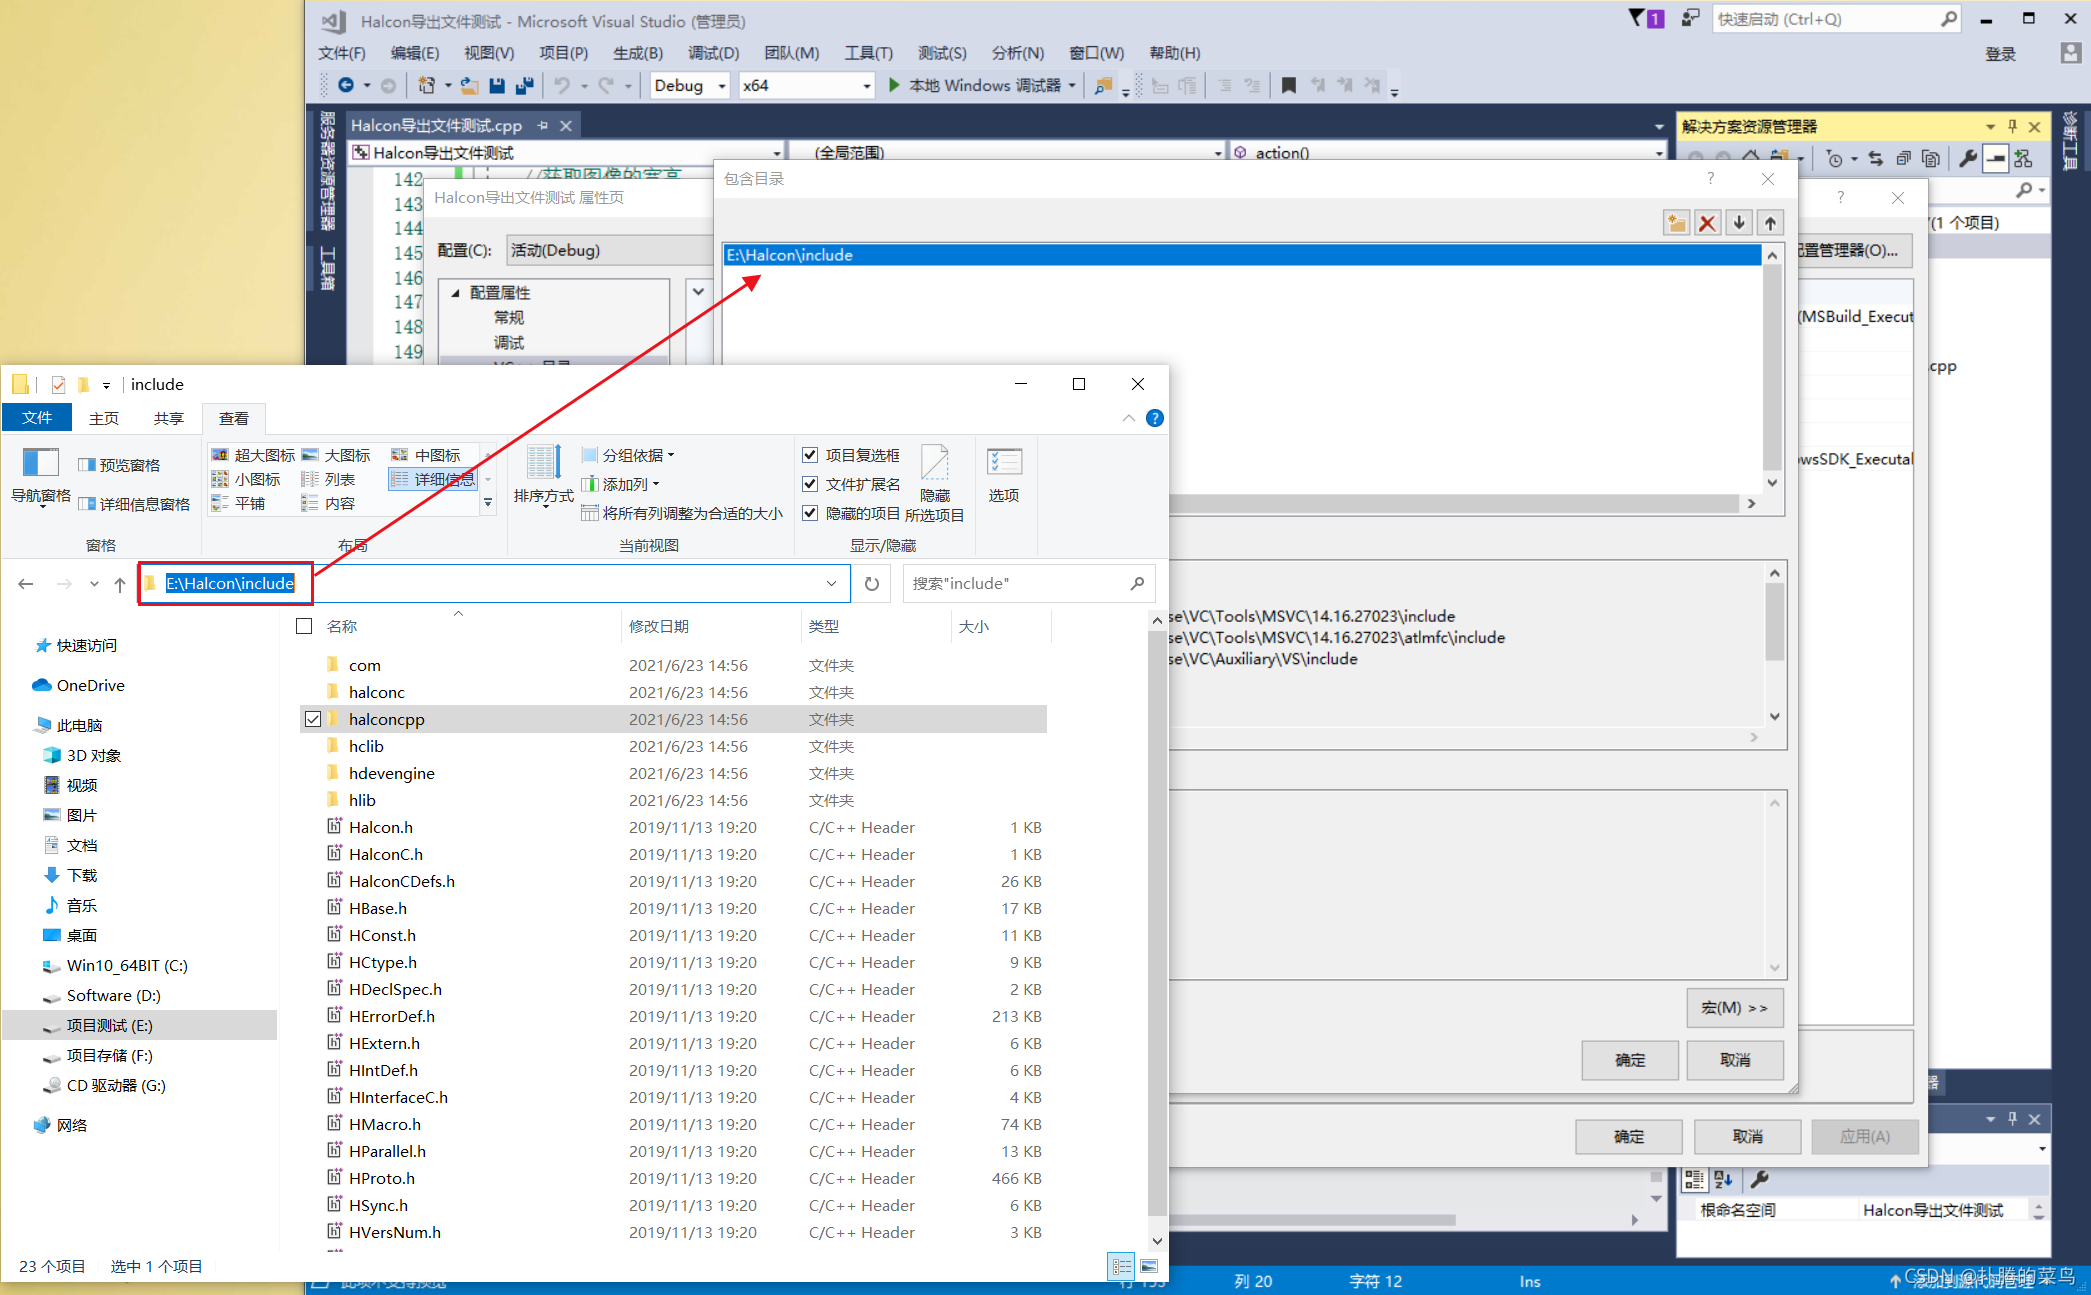Switch to large thumbnail view in Explorer status bar
This screenshot has width=2091, height=1295.
[x=1149, y=1266]
